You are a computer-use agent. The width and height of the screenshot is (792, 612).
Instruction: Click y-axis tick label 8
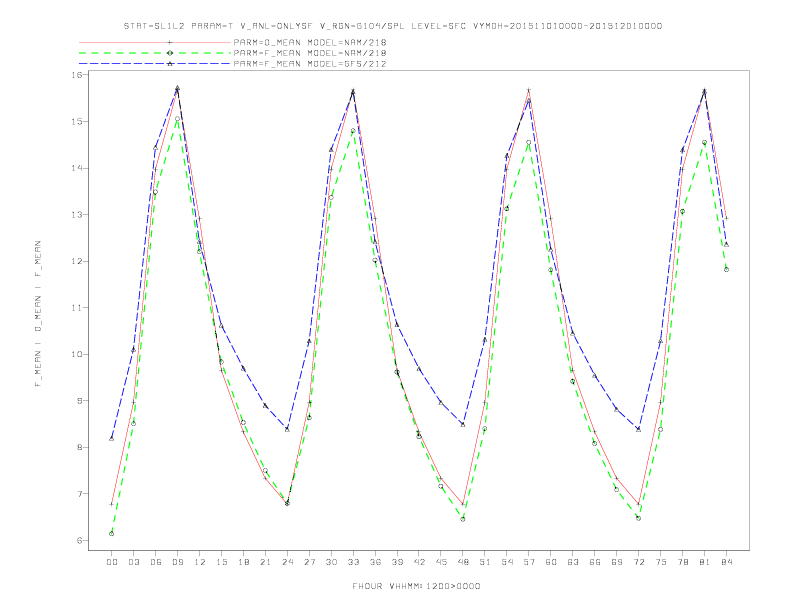[80, 447]
